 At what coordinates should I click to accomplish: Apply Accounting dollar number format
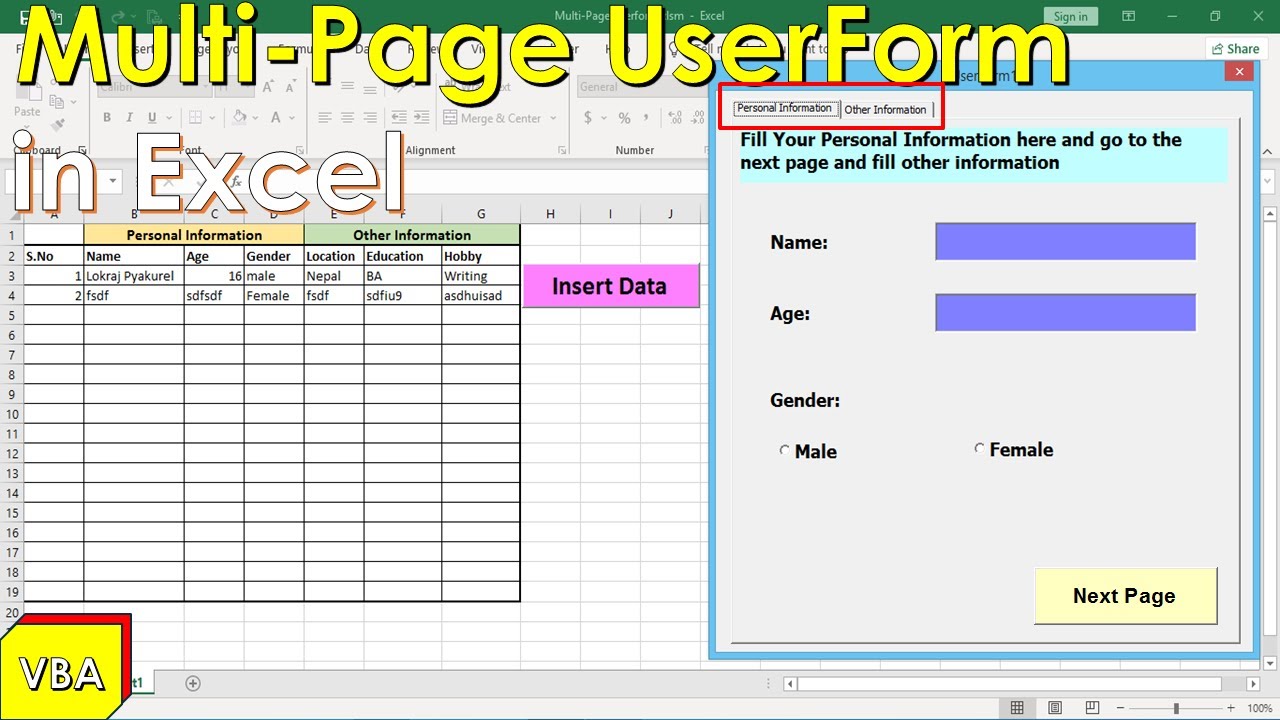[x=588, y=118]
